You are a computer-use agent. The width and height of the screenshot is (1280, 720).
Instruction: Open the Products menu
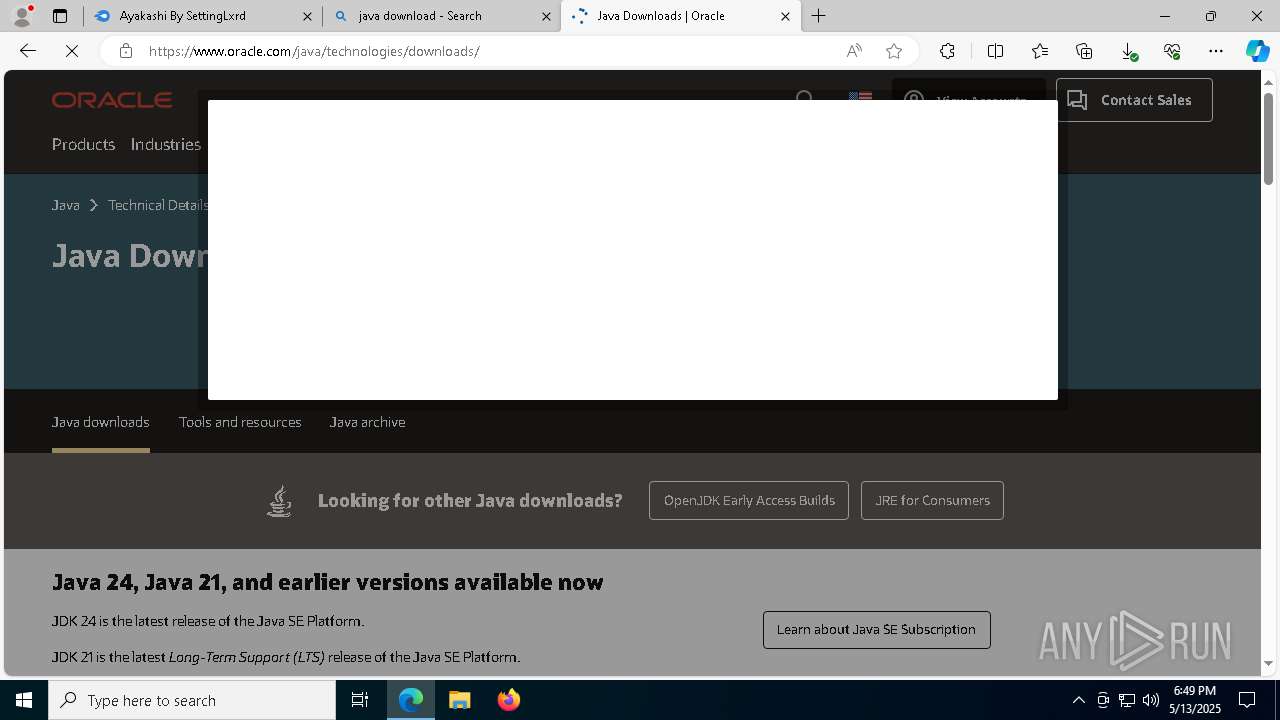point(83,144)
